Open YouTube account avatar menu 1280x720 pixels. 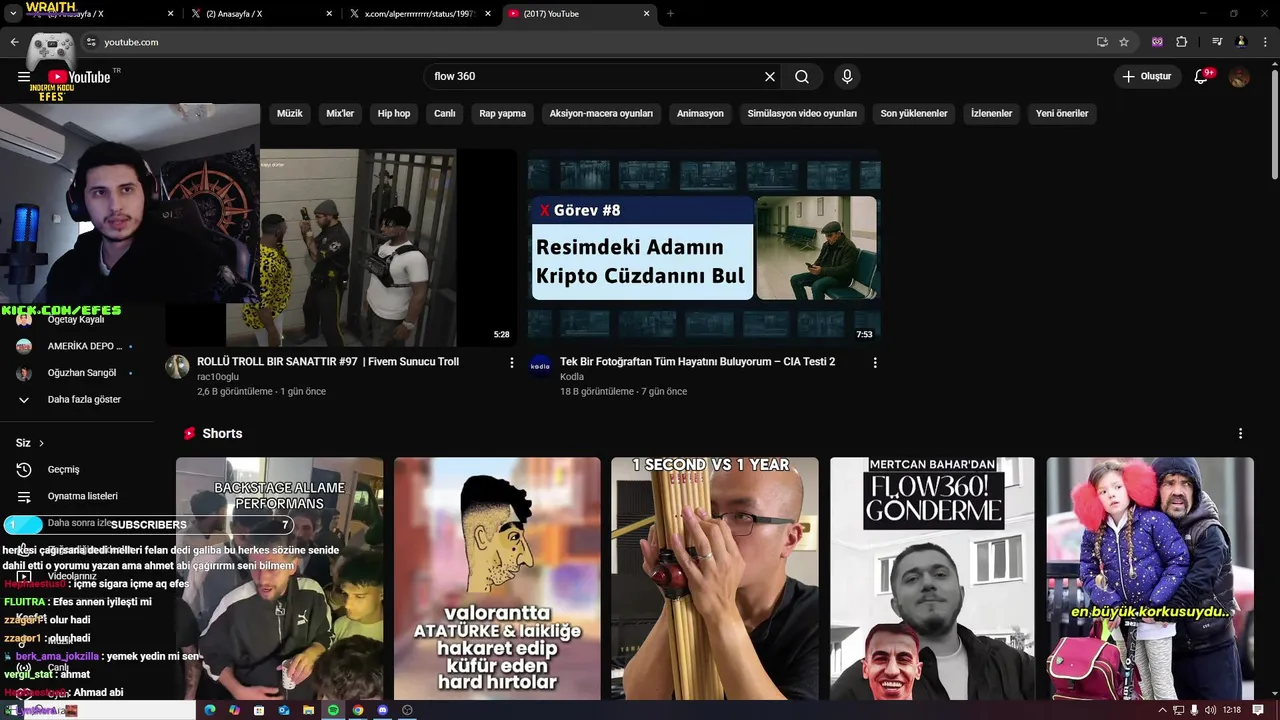pyautogui.click(x=1240, y=77)
